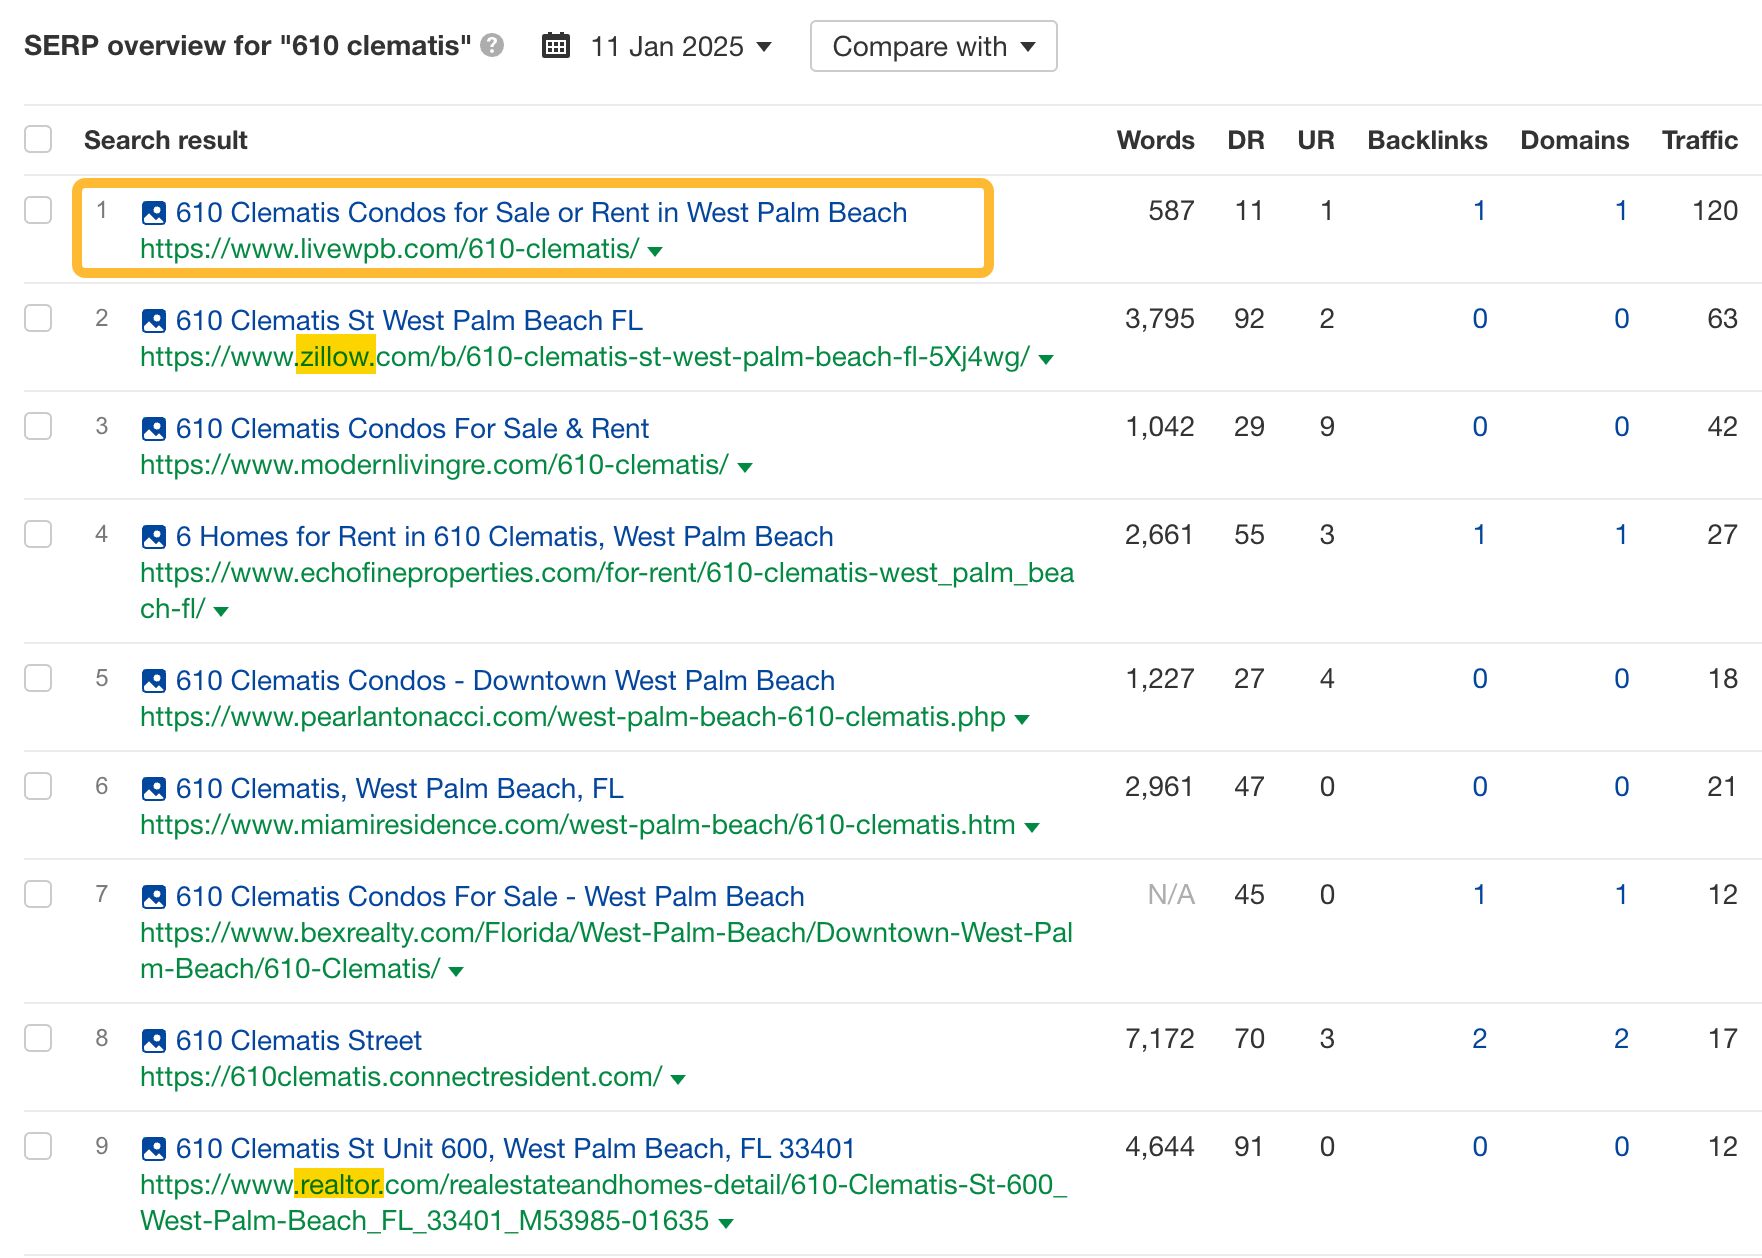Open the Zillow result title link
The image size is (1762, 1258).
pos(408,320)
